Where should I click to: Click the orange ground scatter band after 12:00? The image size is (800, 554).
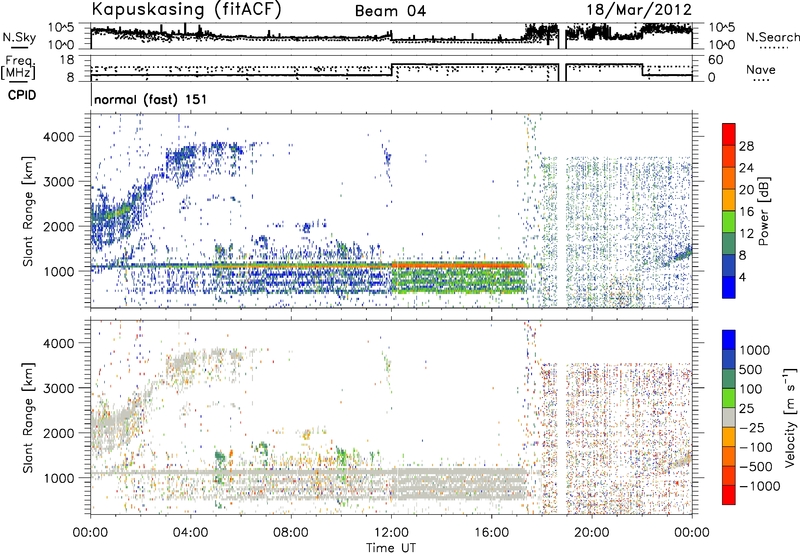(458, 265)
